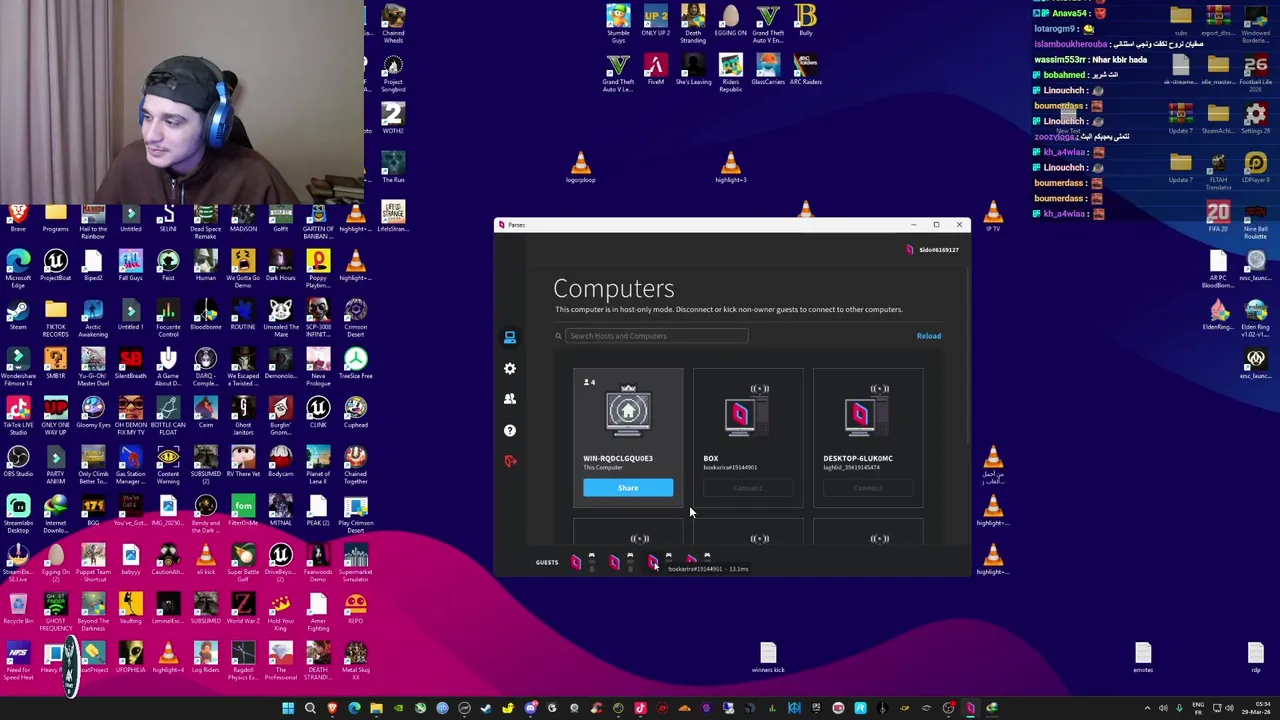1280x720 pixels.
Task: Select the DESKTOP-6LUK0MC computer thumbnail
Action: (868, 413)
